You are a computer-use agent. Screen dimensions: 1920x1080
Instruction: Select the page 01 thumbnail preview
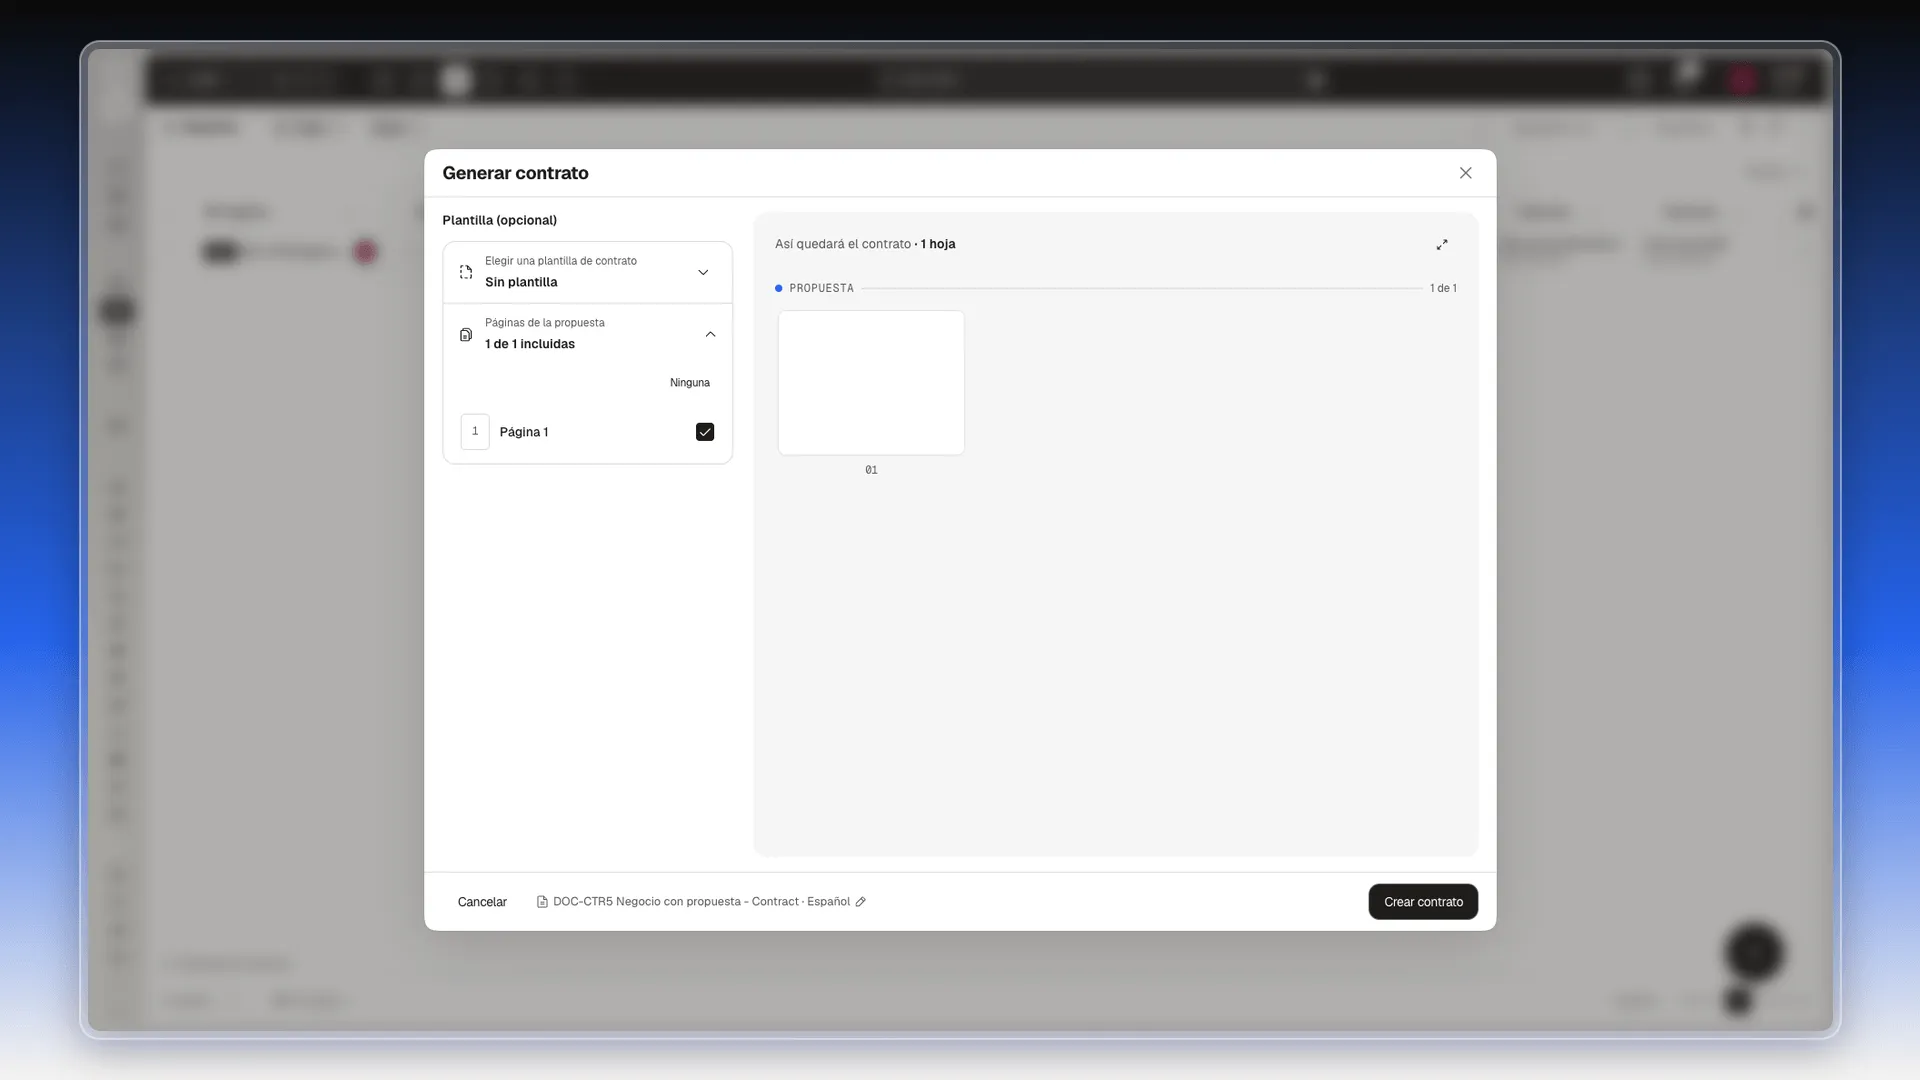[x=871, y=383]
